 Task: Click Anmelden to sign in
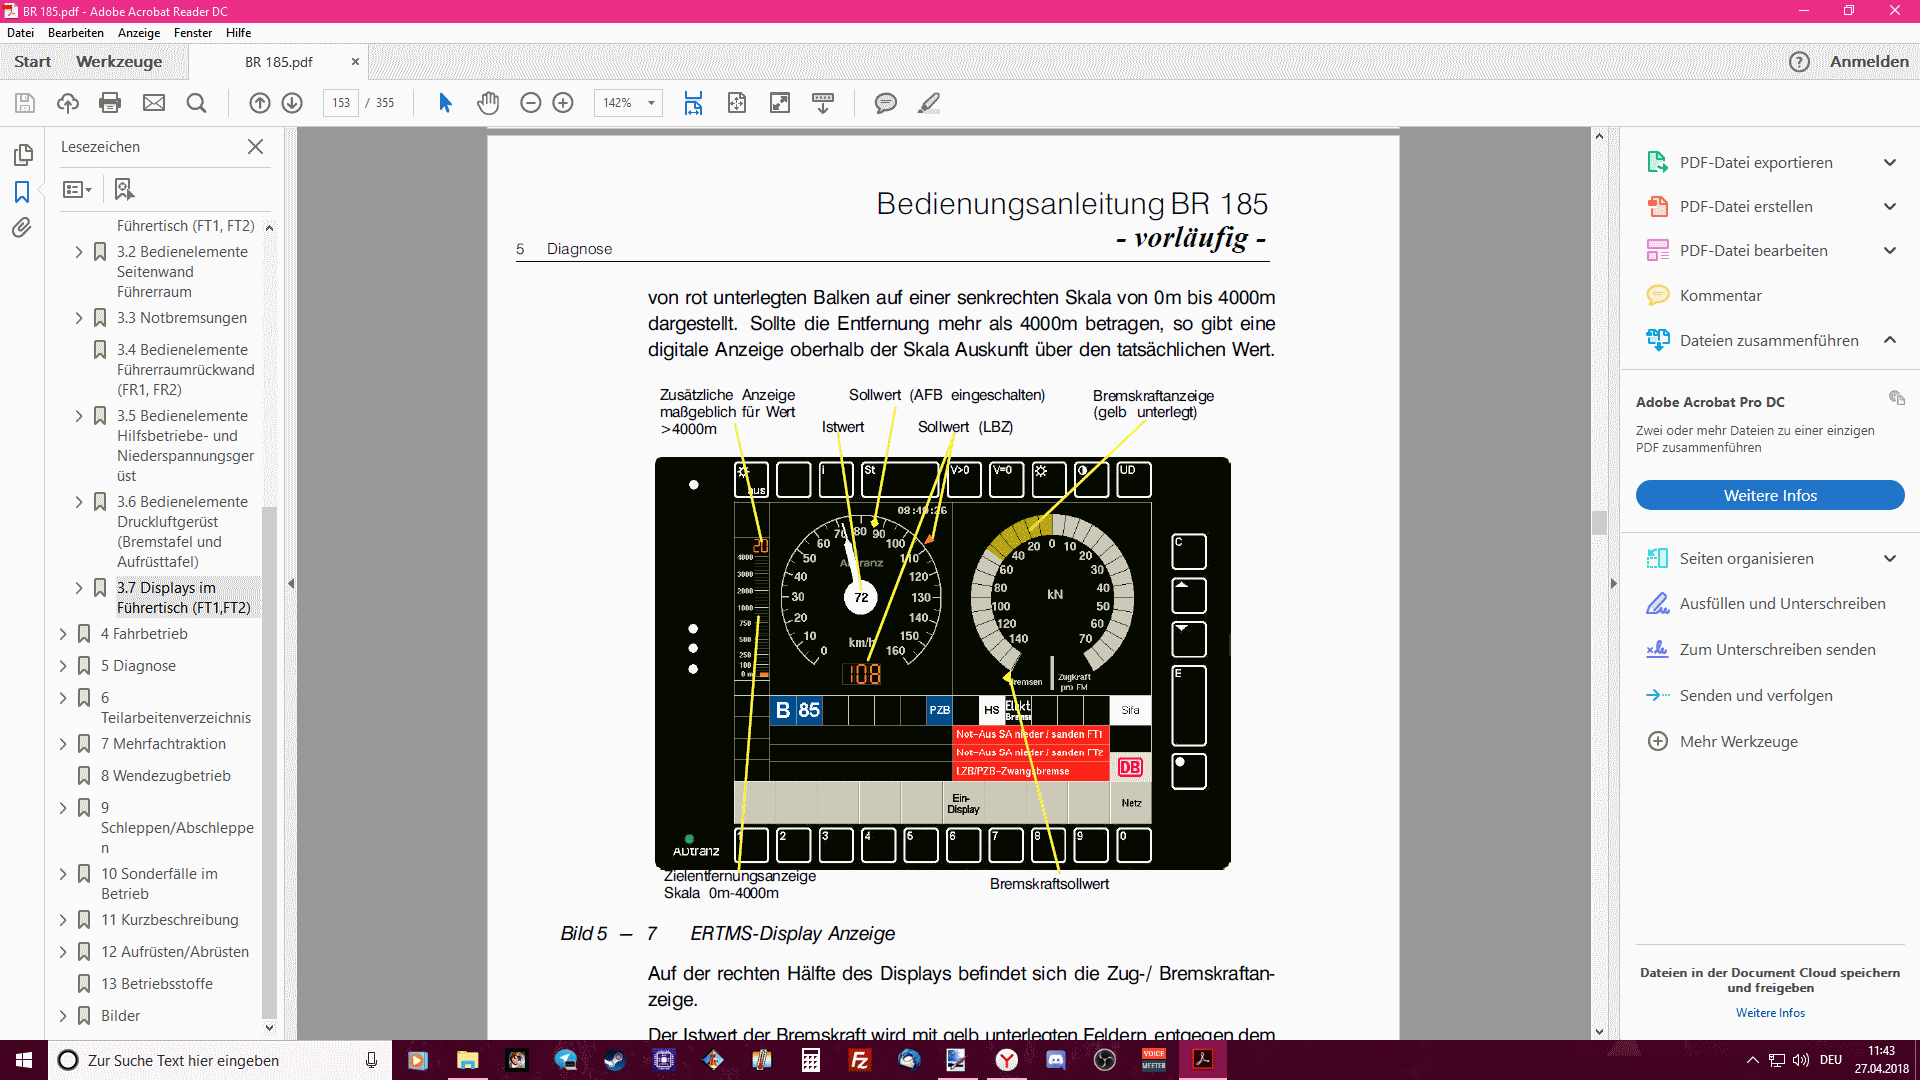click(1869, 62)
